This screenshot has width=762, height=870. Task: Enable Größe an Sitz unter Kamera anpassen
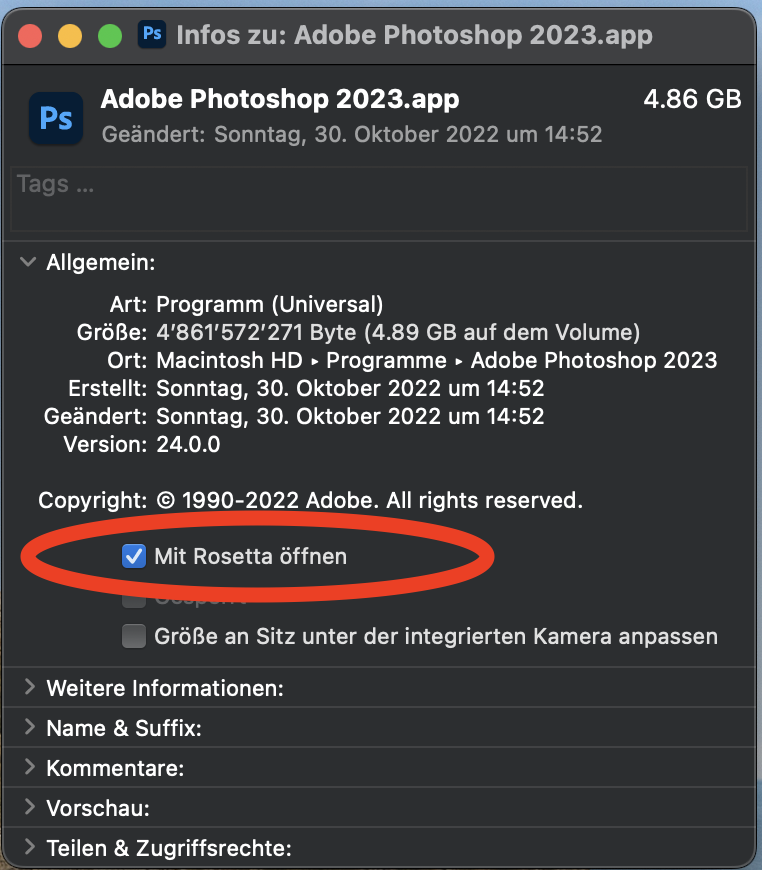(133, 636)
